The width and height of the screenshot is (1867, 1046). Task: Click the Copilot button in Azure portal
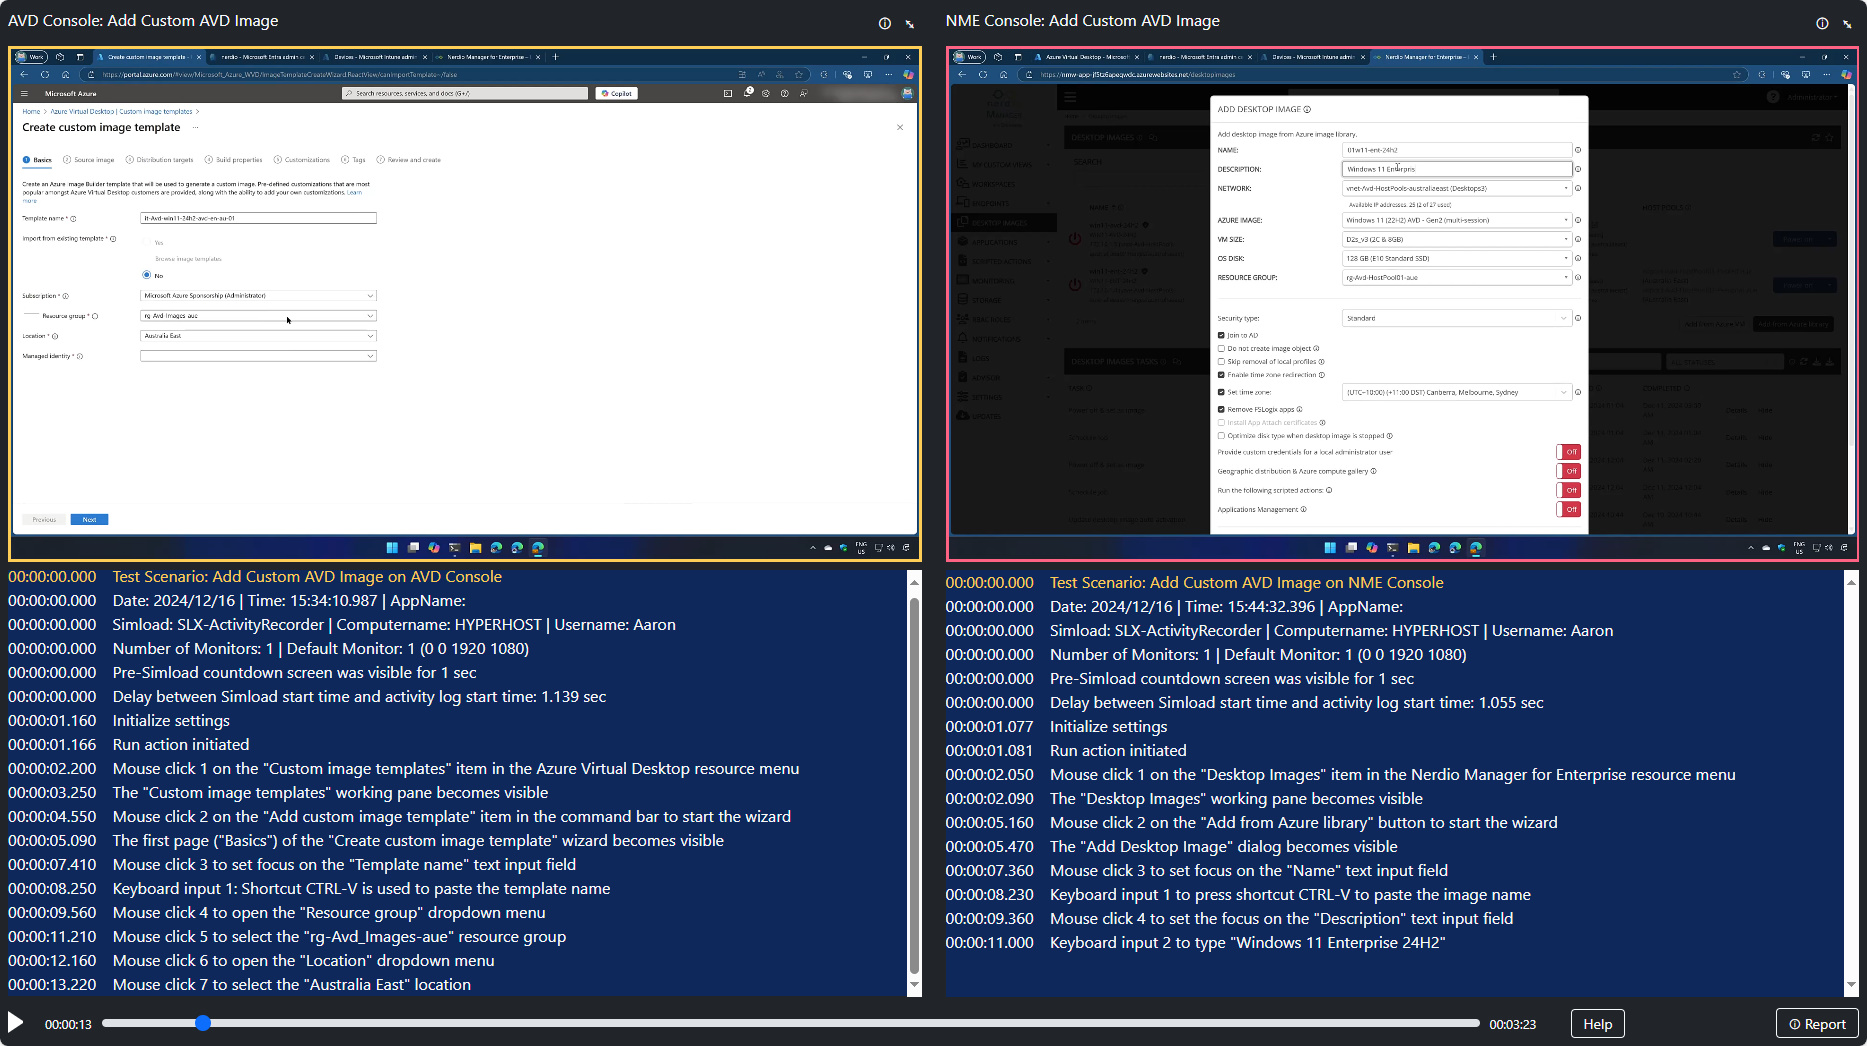click(616, 93)
